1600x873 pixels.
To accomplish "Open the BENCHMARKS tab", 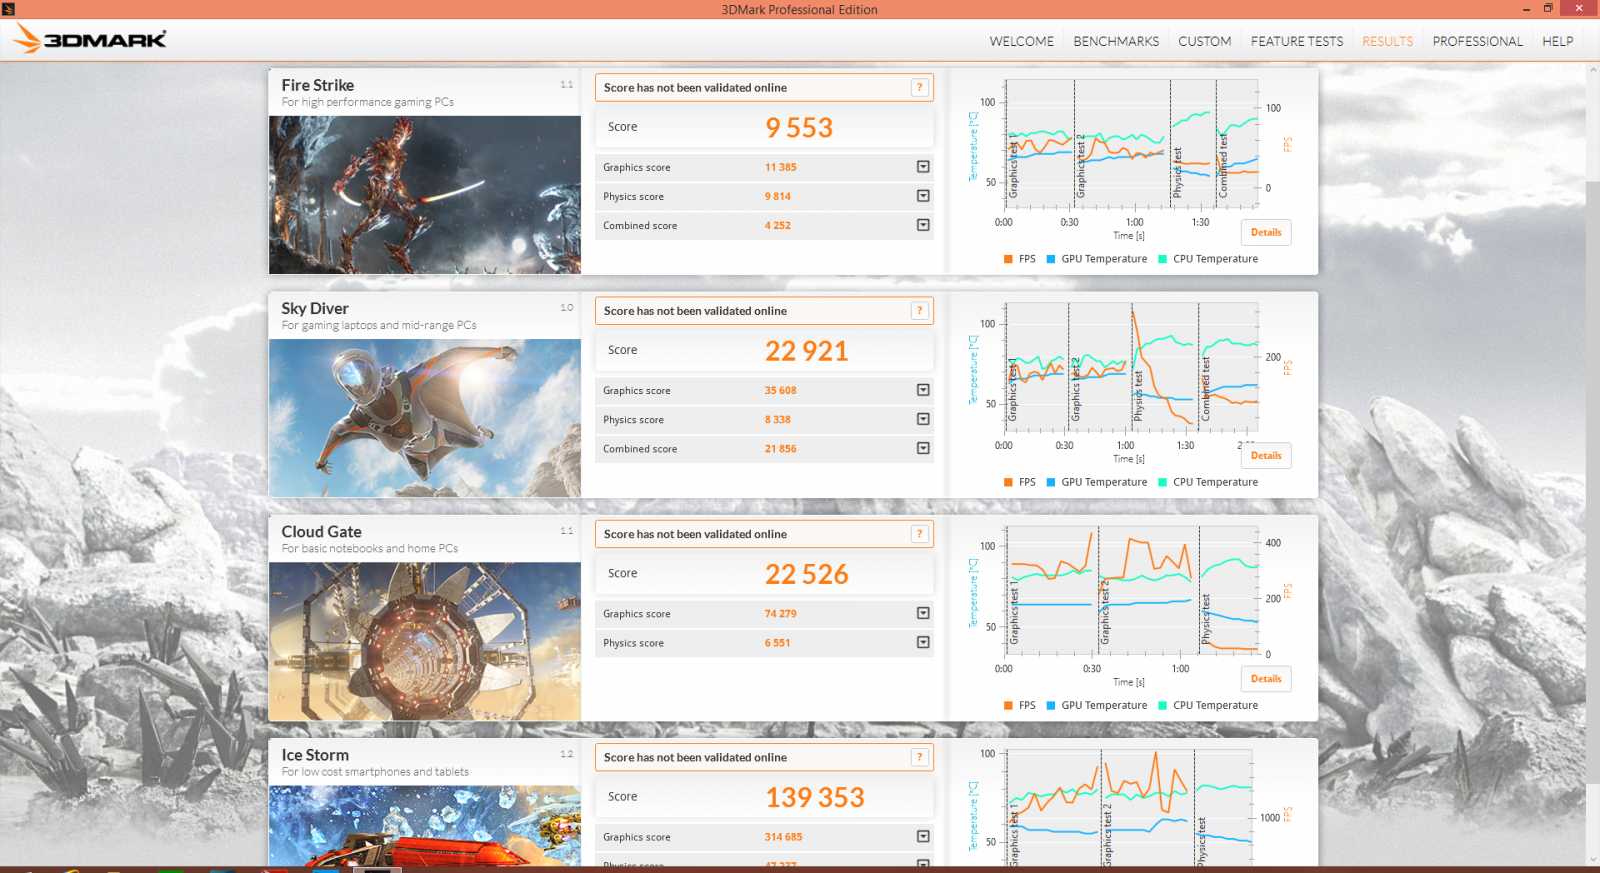I will click(1116, 41).
